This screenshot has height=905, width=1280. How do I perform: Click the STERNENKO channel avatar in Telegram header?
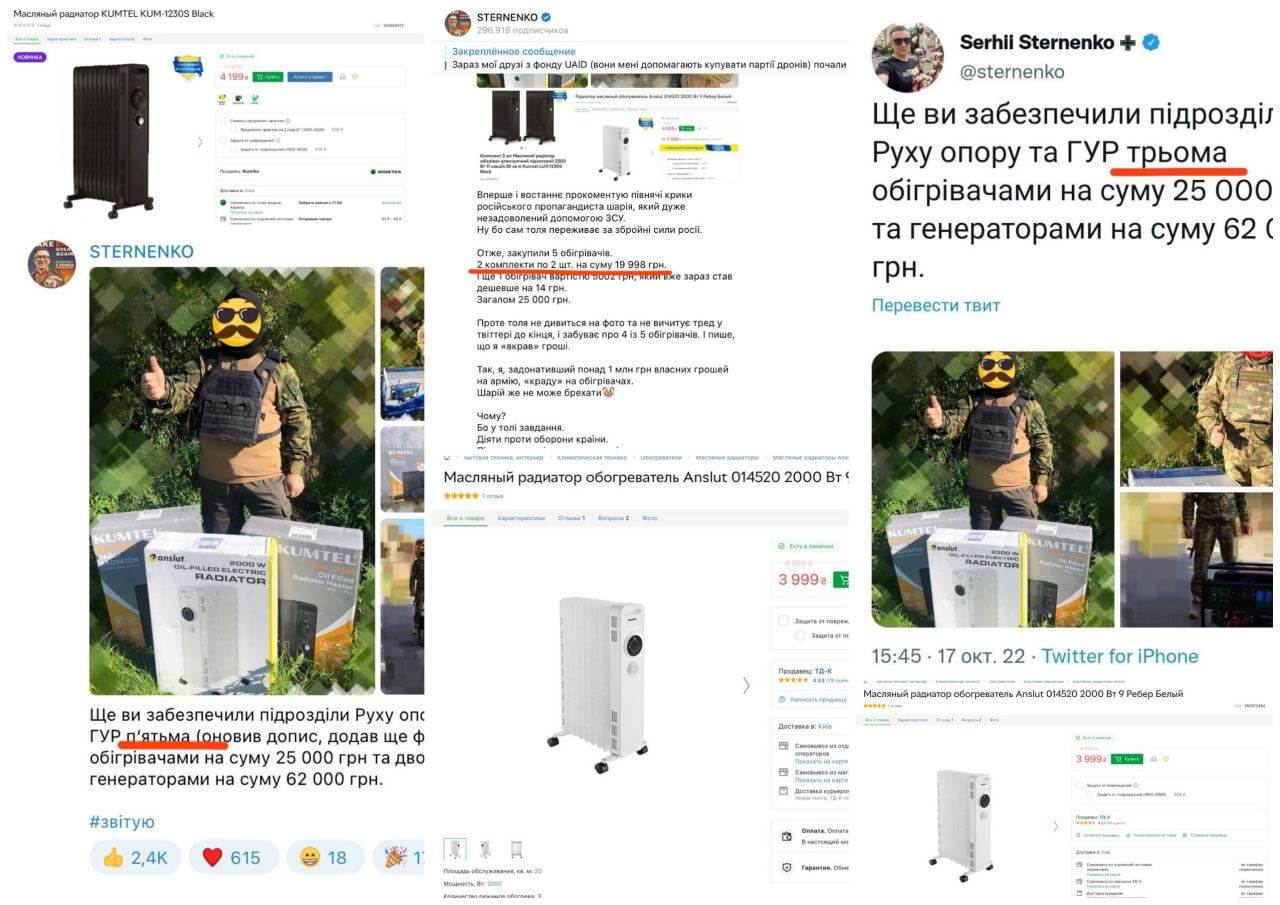coord(458,23)
